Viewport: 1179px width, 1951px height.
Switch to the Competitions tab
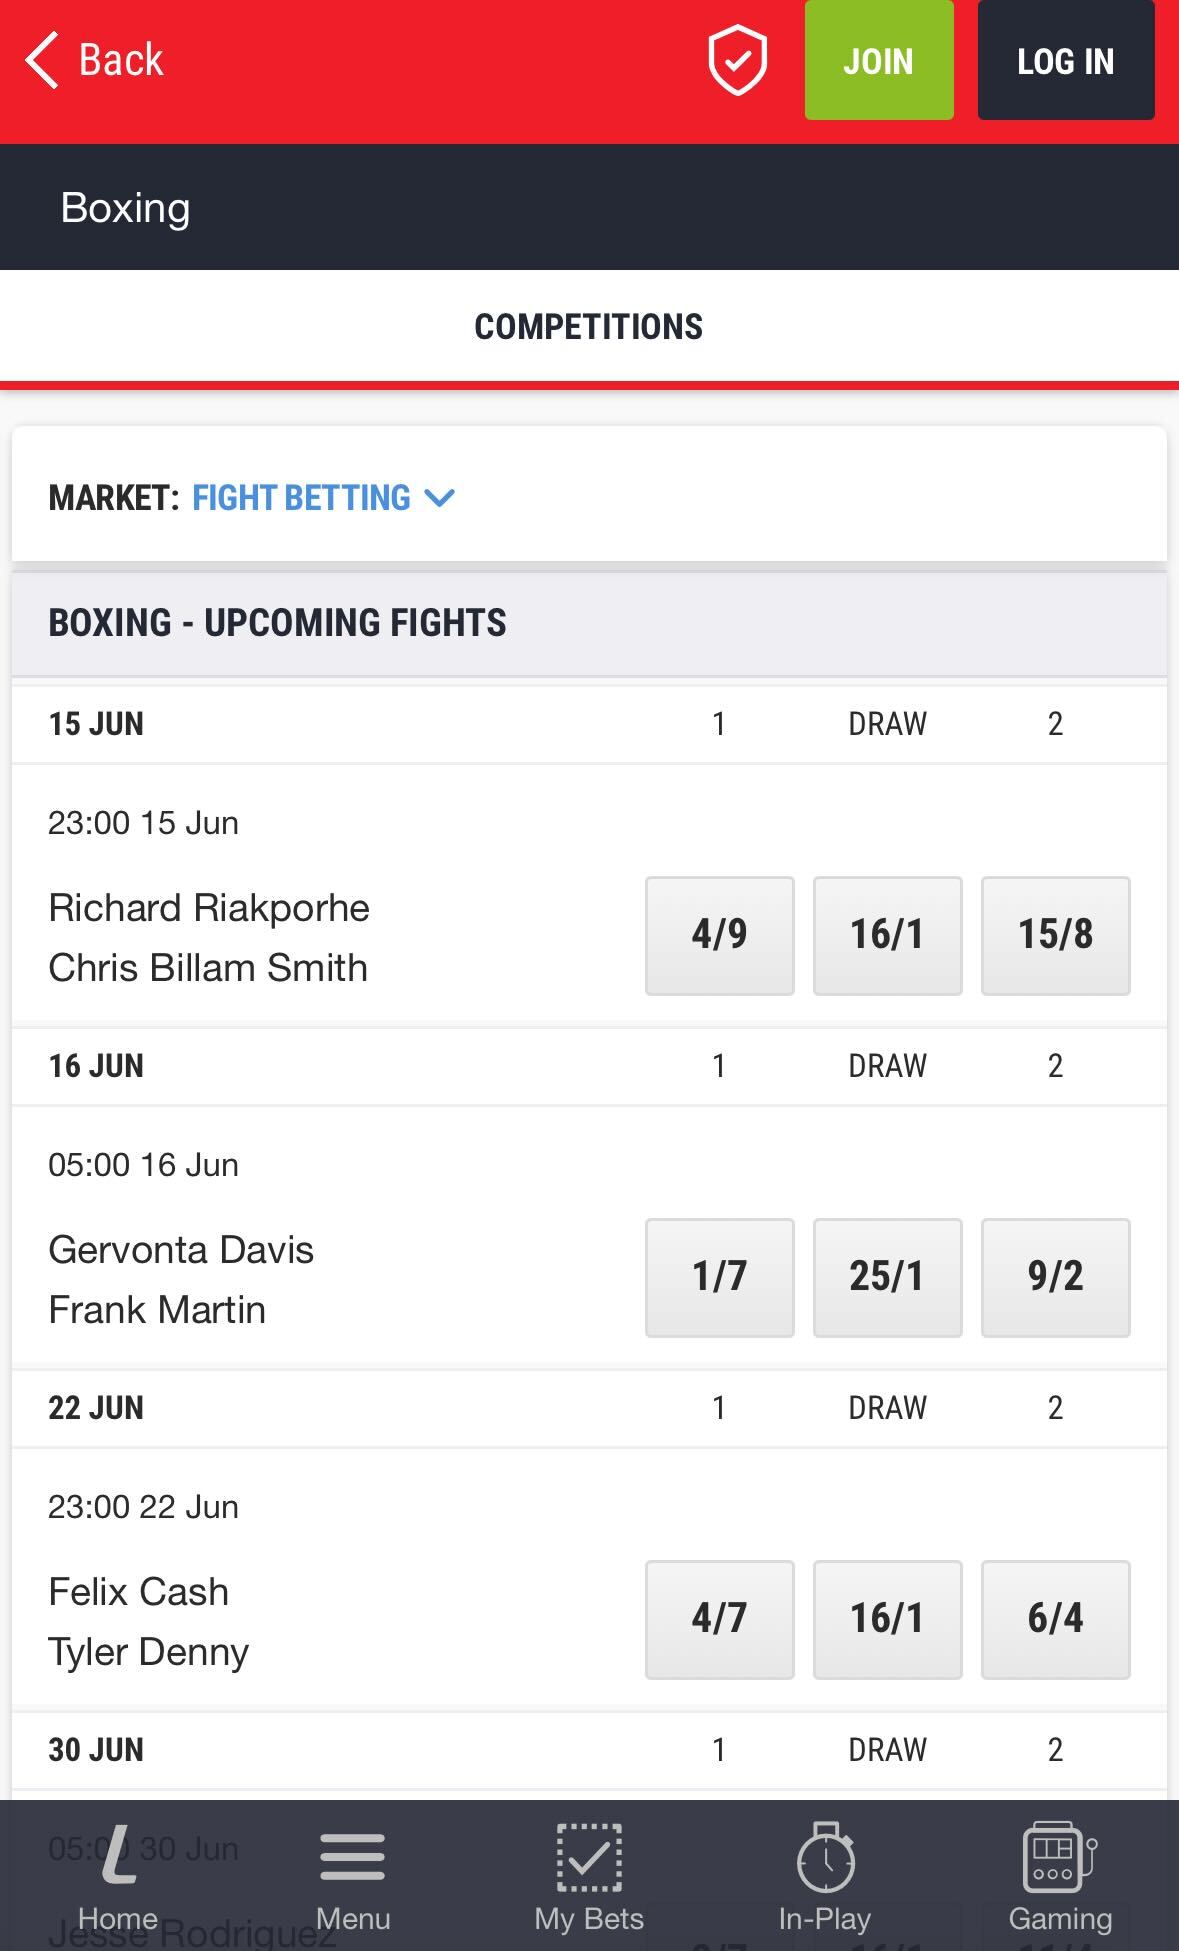589,326
